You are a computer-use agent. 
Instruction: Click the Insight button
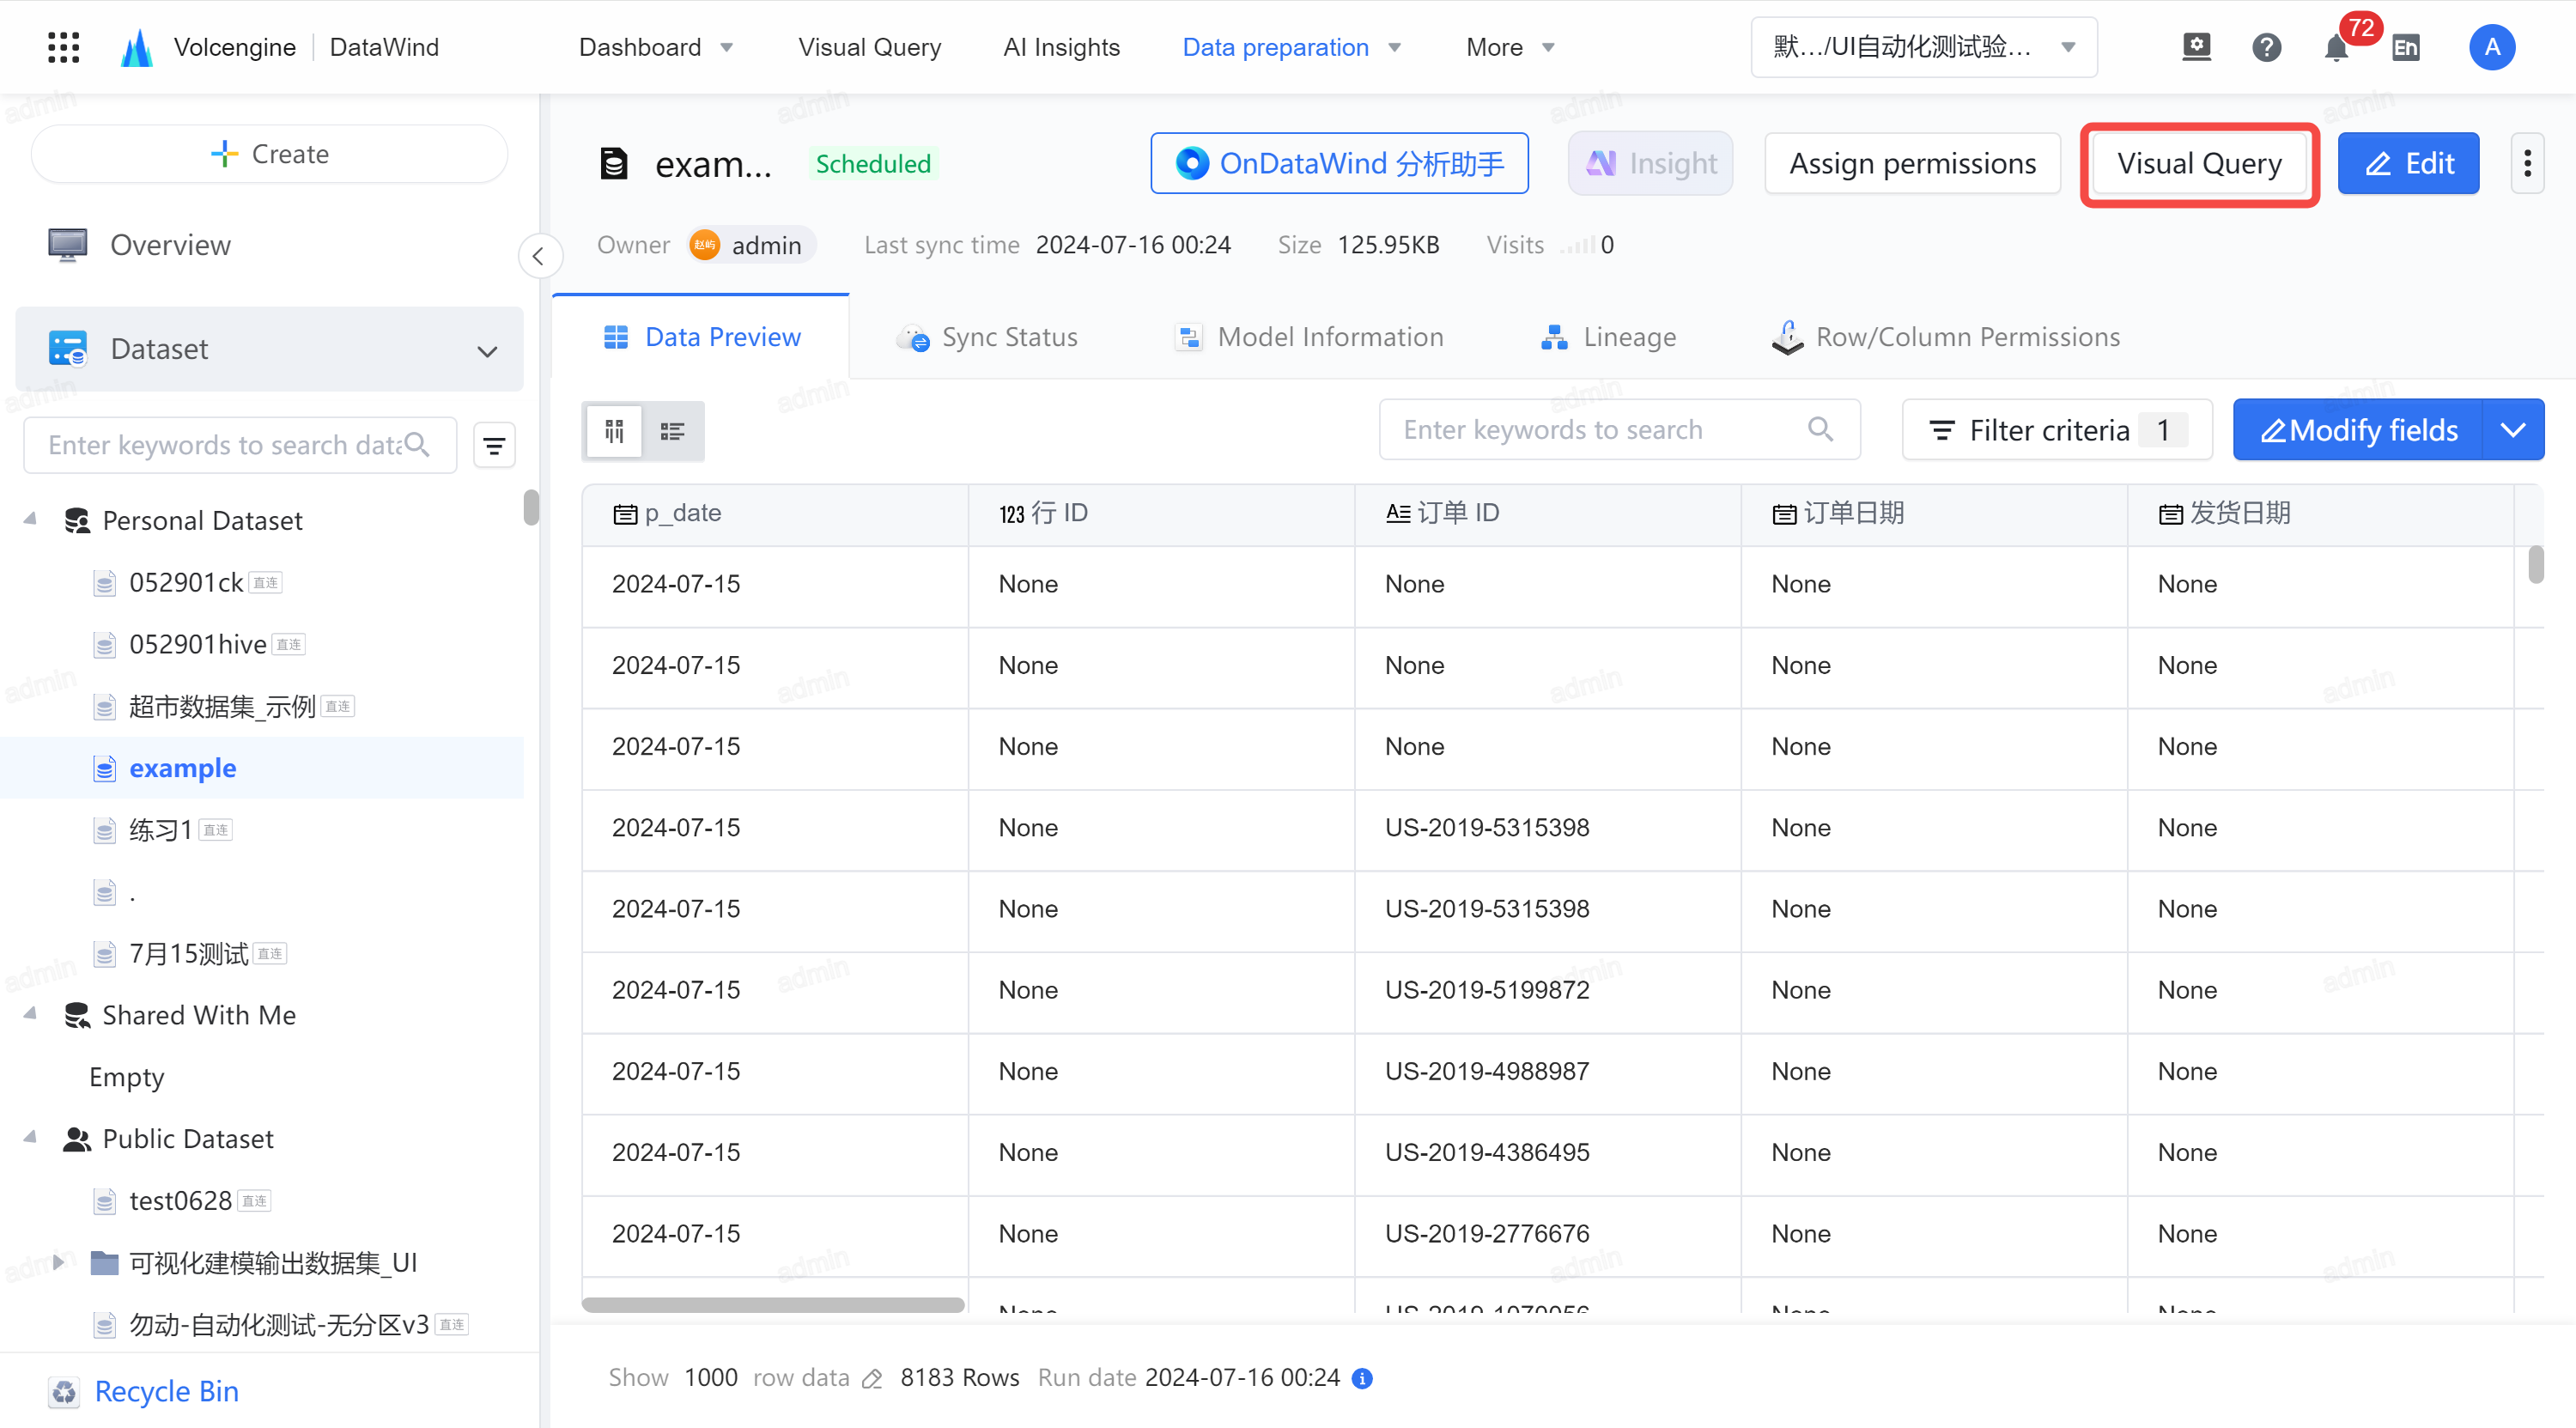pyautogui.click(x=1650, y=163)
